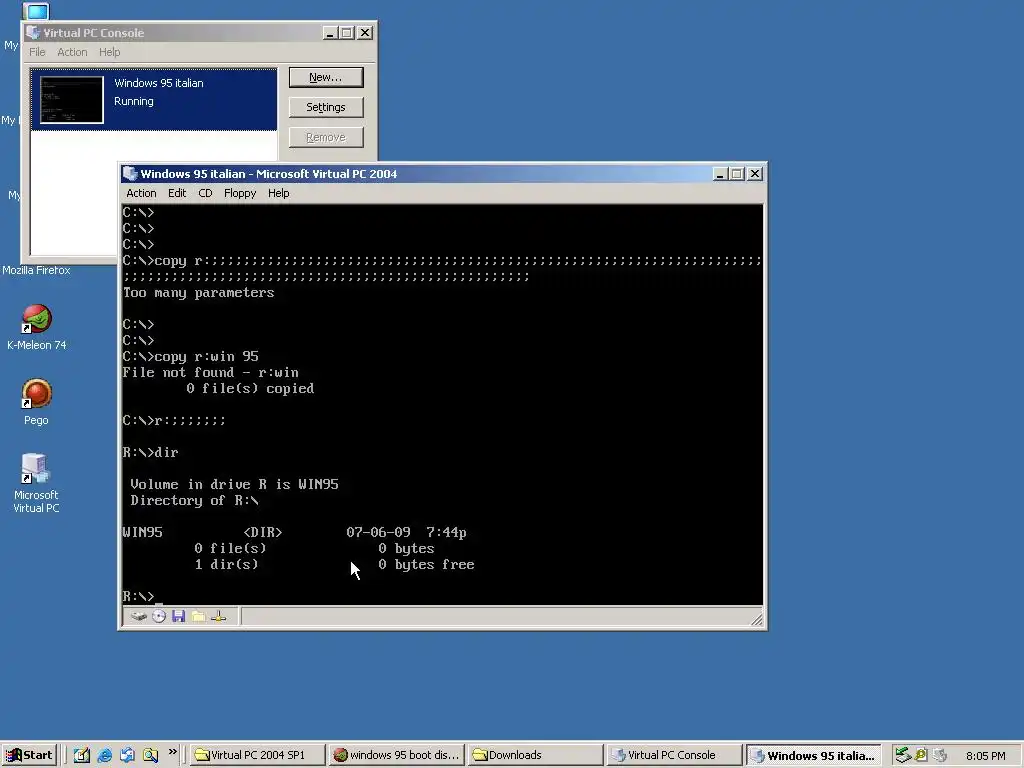1024x768 pixels.
Task: Click the WIN95 <DIR> directory listing line
Action: point(295,532)
